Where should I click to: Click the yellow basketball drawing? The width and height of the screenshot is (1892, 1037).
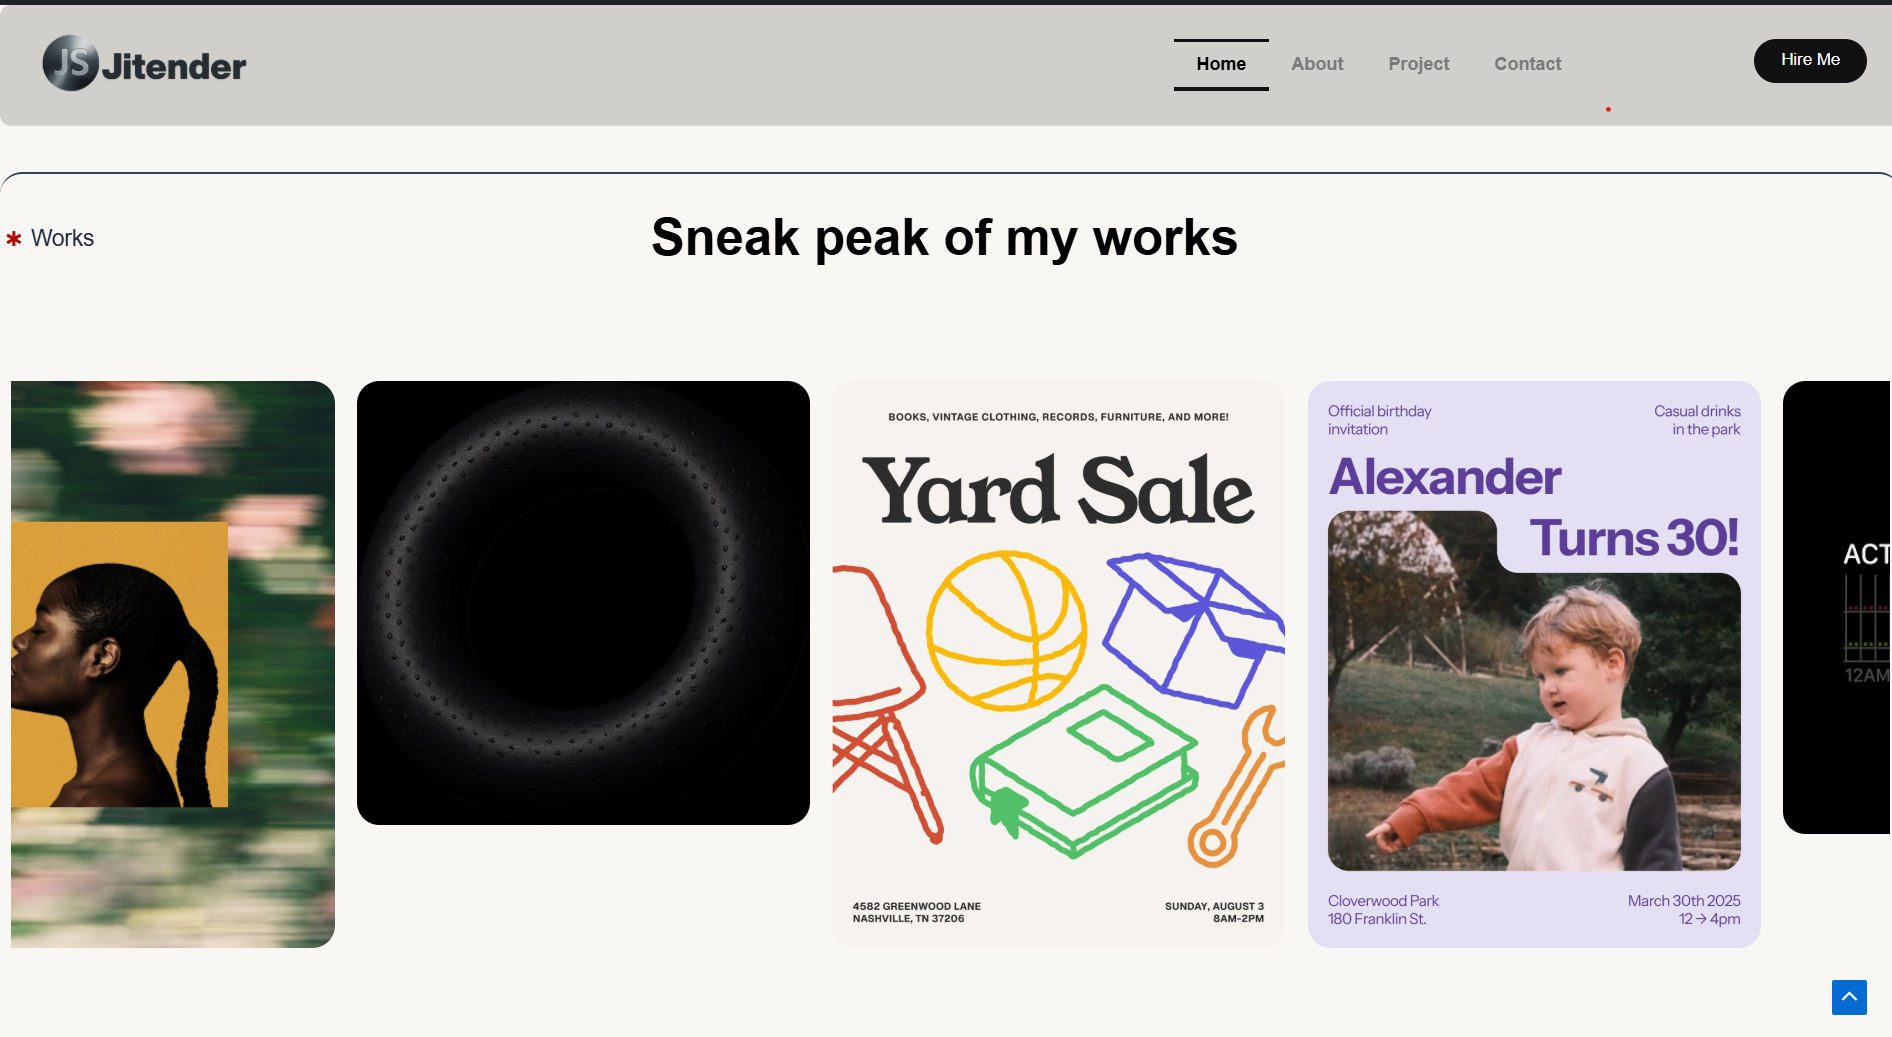tap(1005, 630)
